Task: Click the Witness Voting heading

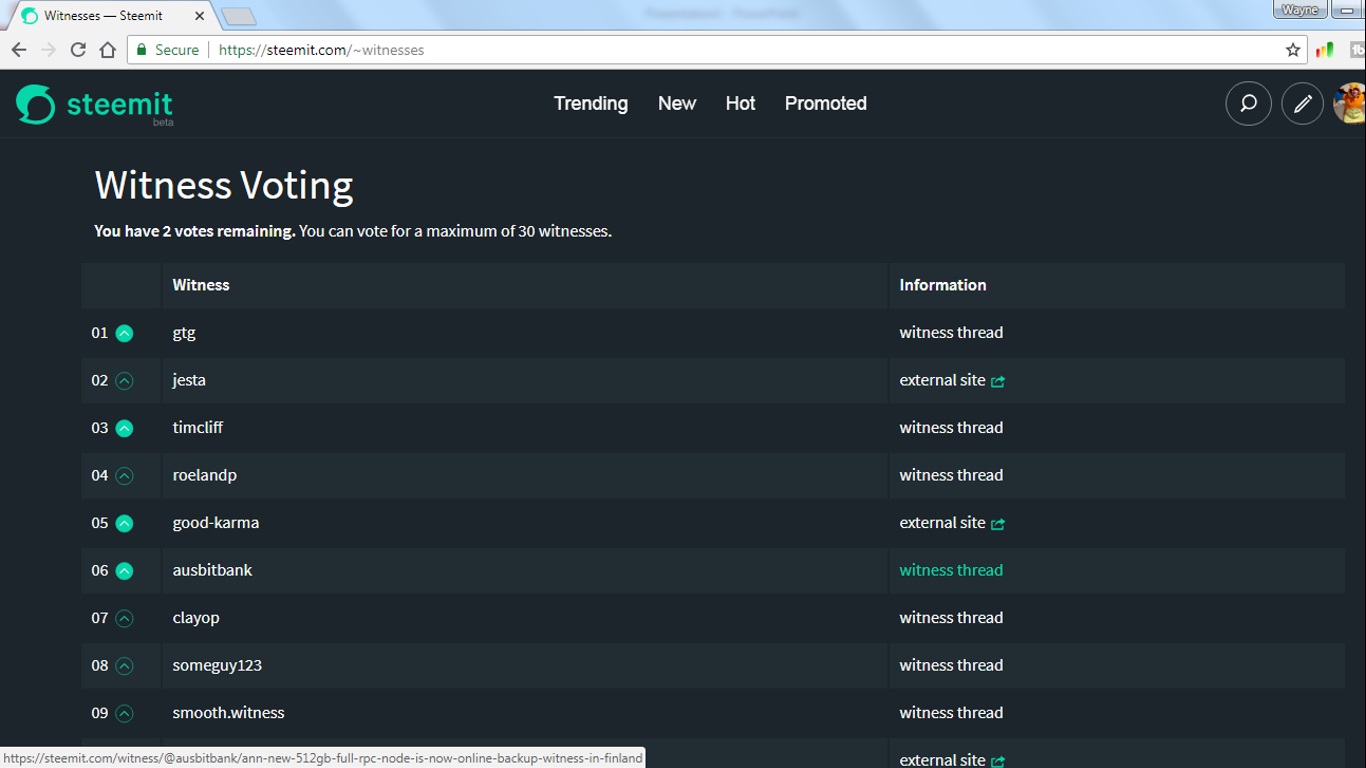Action: tap(224, 186)
